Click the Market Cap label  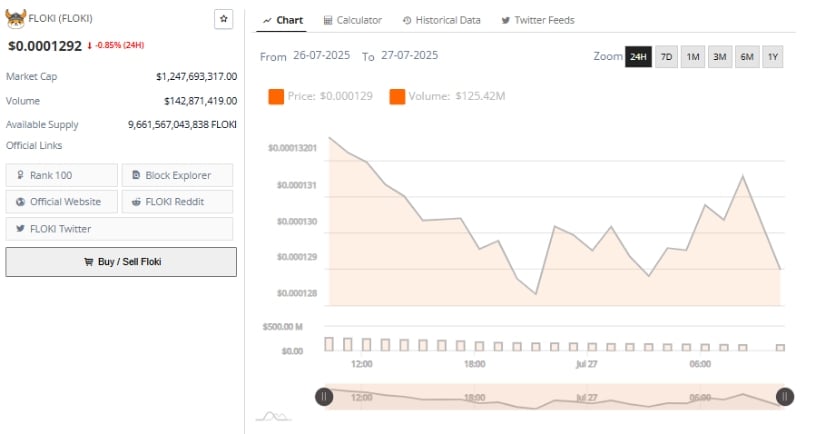point(32,76)
